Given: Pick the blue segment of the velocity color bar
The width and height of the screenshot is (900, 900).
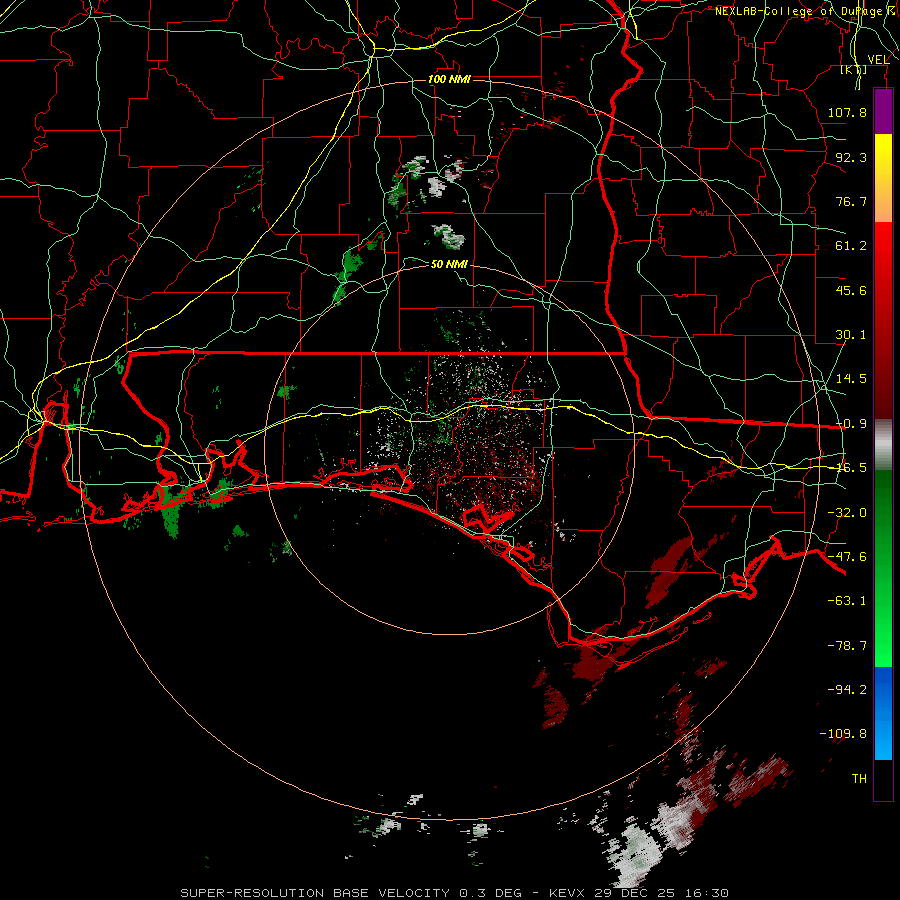Looking at the screenshot, I should point(883,713).
